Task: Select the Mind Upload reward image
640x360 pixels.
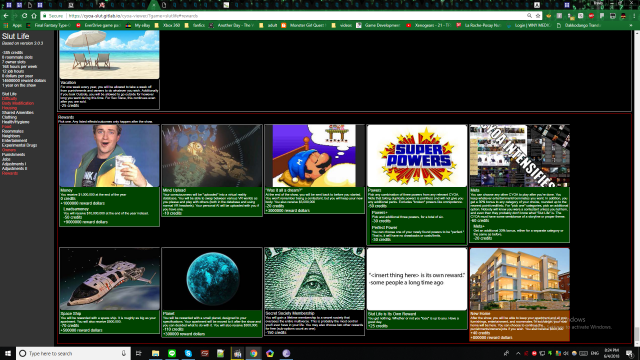Action: pyautogui.click(x=212, y=156)
